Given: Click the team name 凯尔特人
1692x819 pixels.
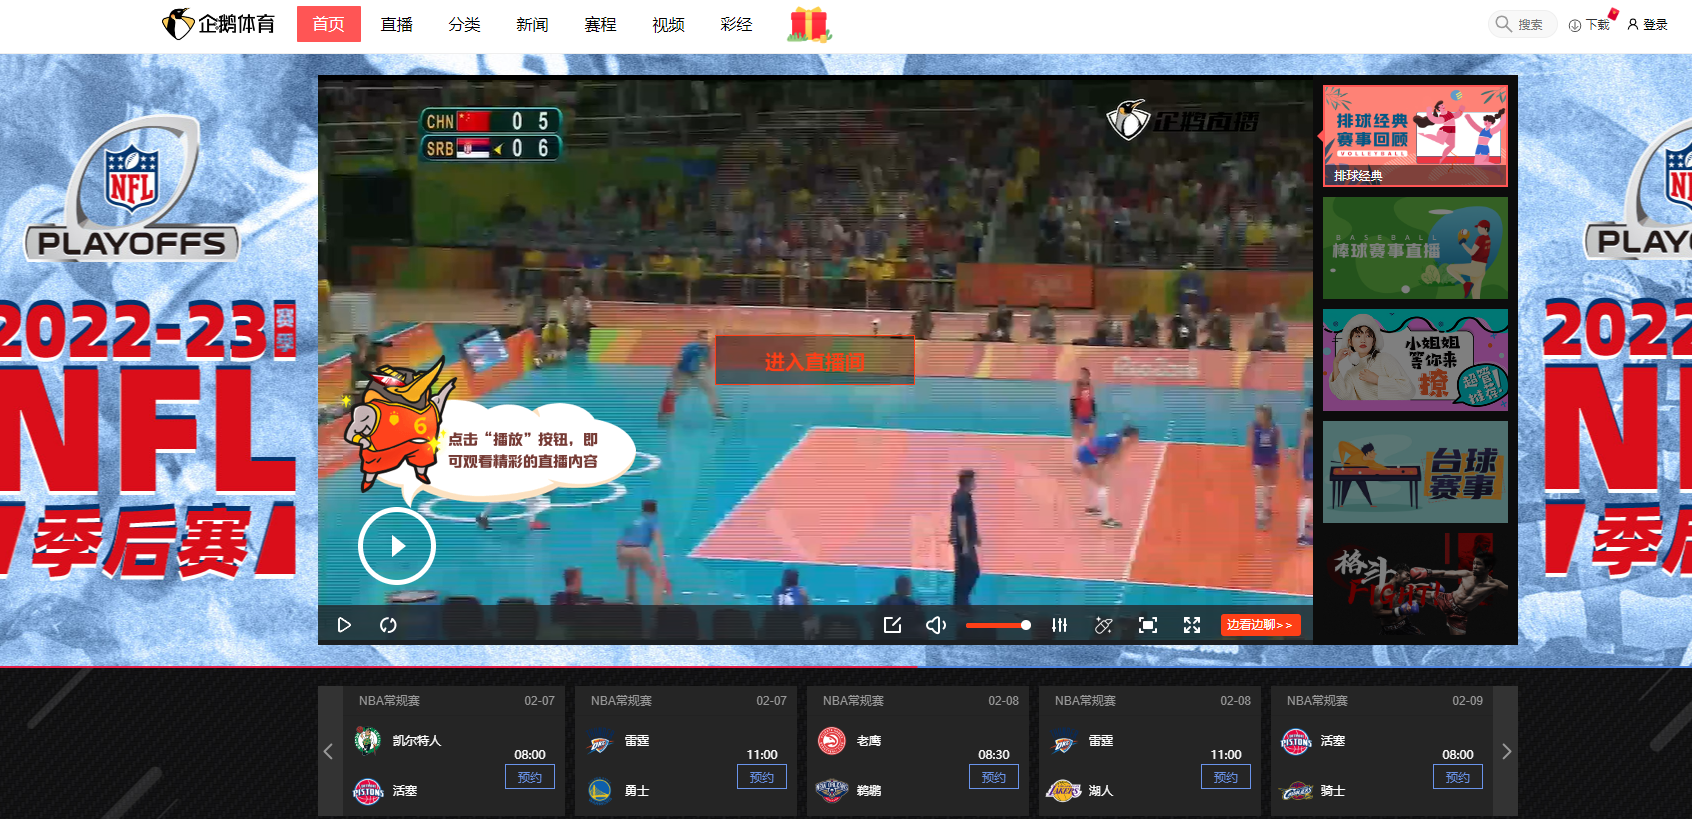Looking at the screenshot, I should [x=417, y=741].
